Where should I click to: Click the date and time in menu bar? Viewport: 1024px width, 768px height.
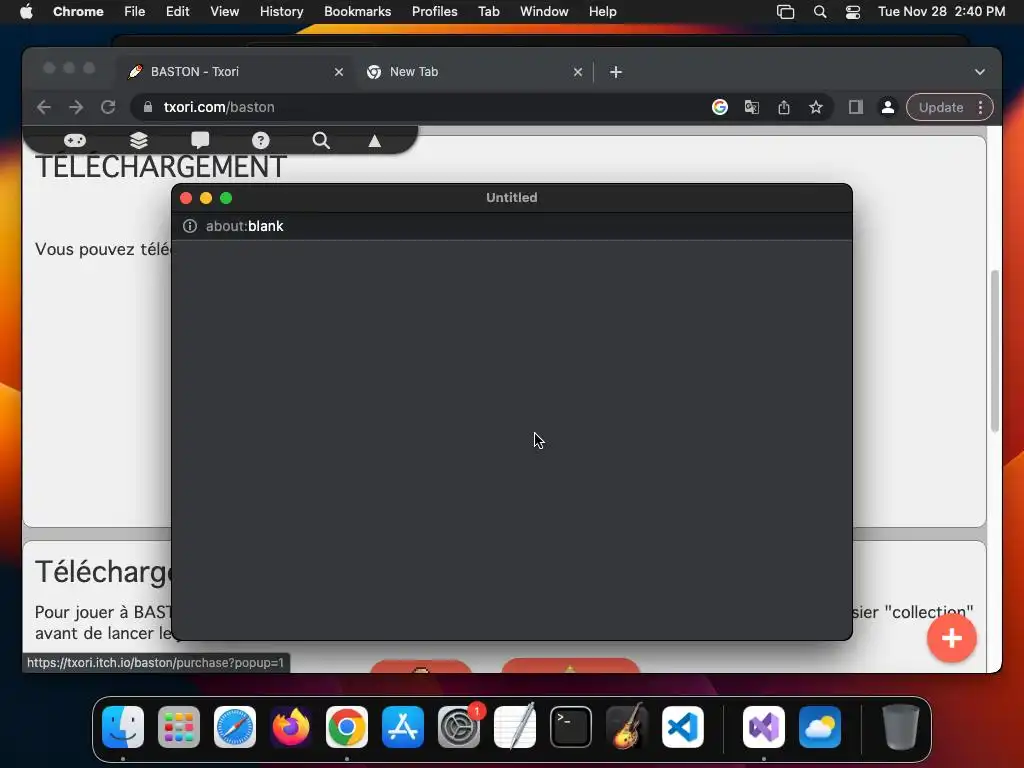click(x=941, y=12)
